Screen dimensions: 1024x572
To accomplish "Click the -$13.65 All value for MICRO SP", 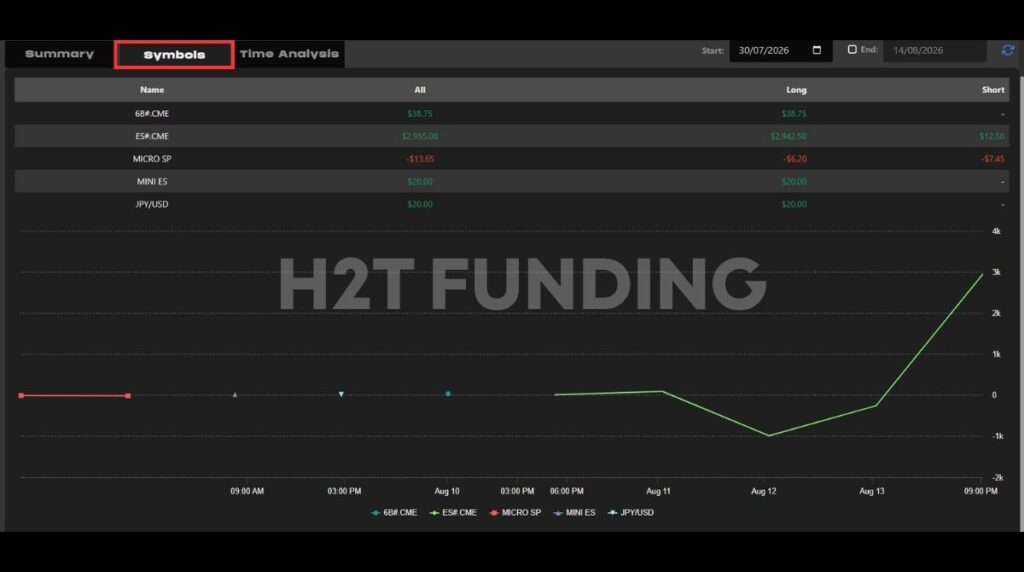I will coord(420,159).
